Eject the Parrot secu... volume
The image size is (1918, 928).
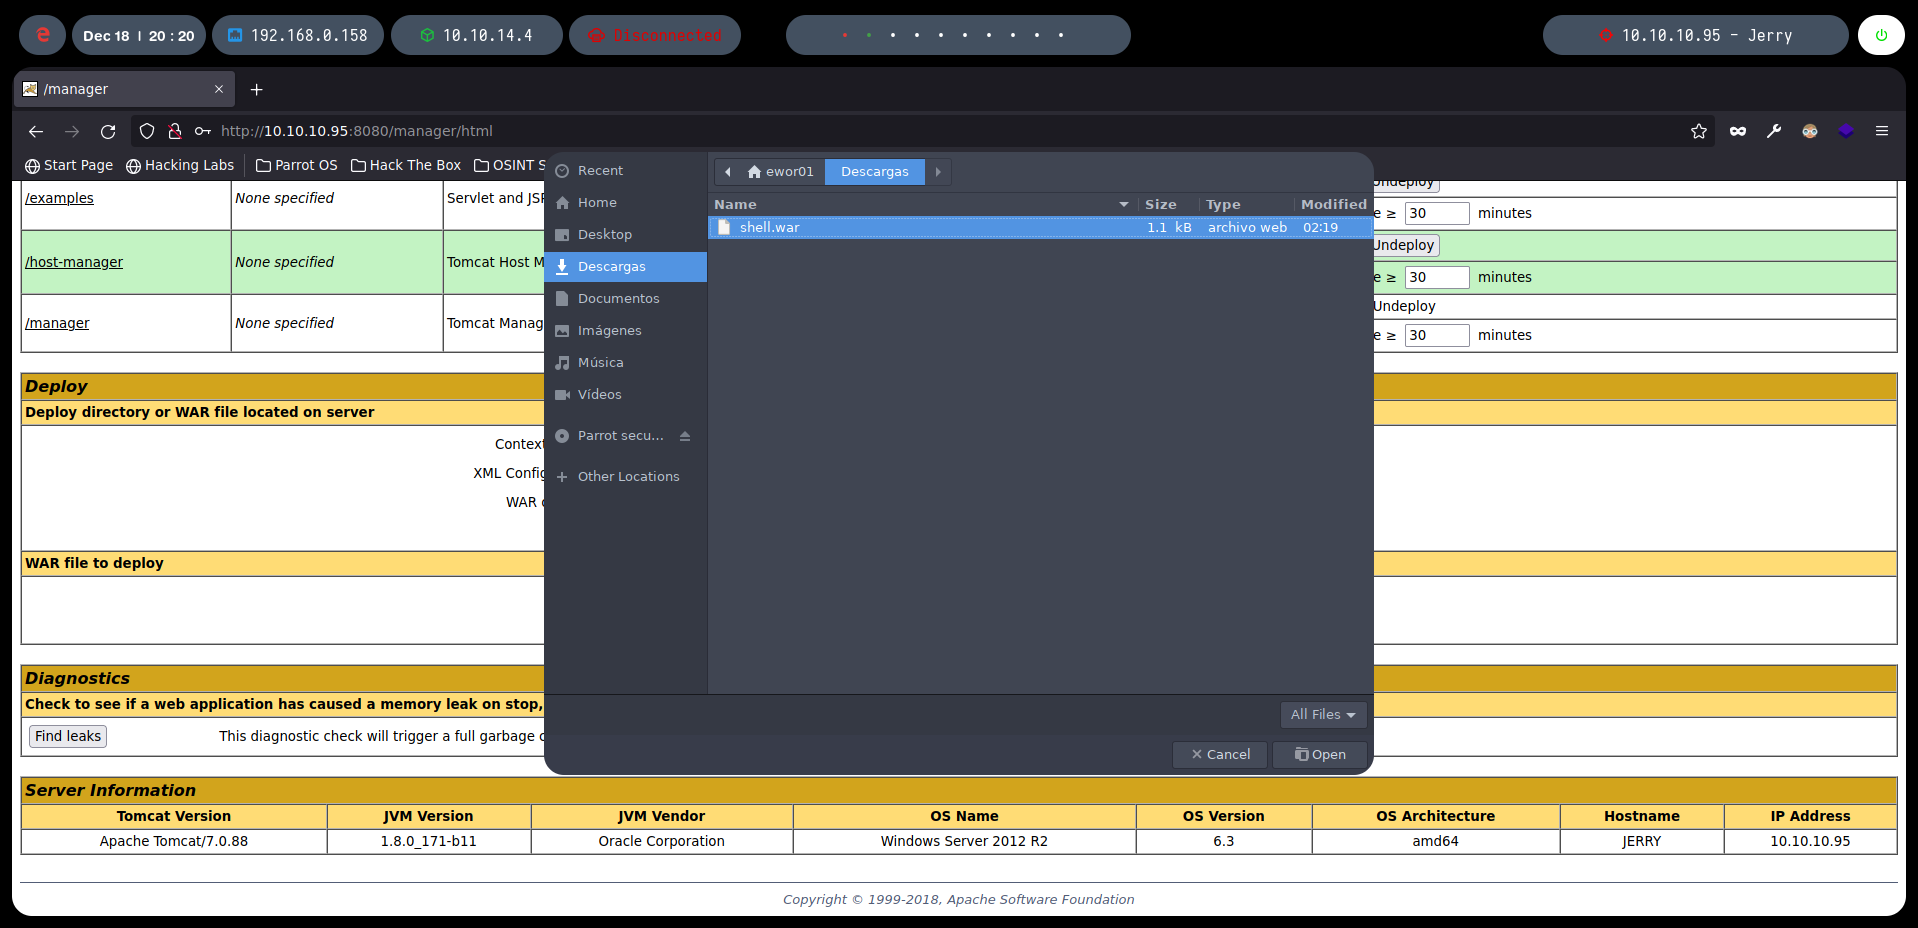tap(685, 436)
